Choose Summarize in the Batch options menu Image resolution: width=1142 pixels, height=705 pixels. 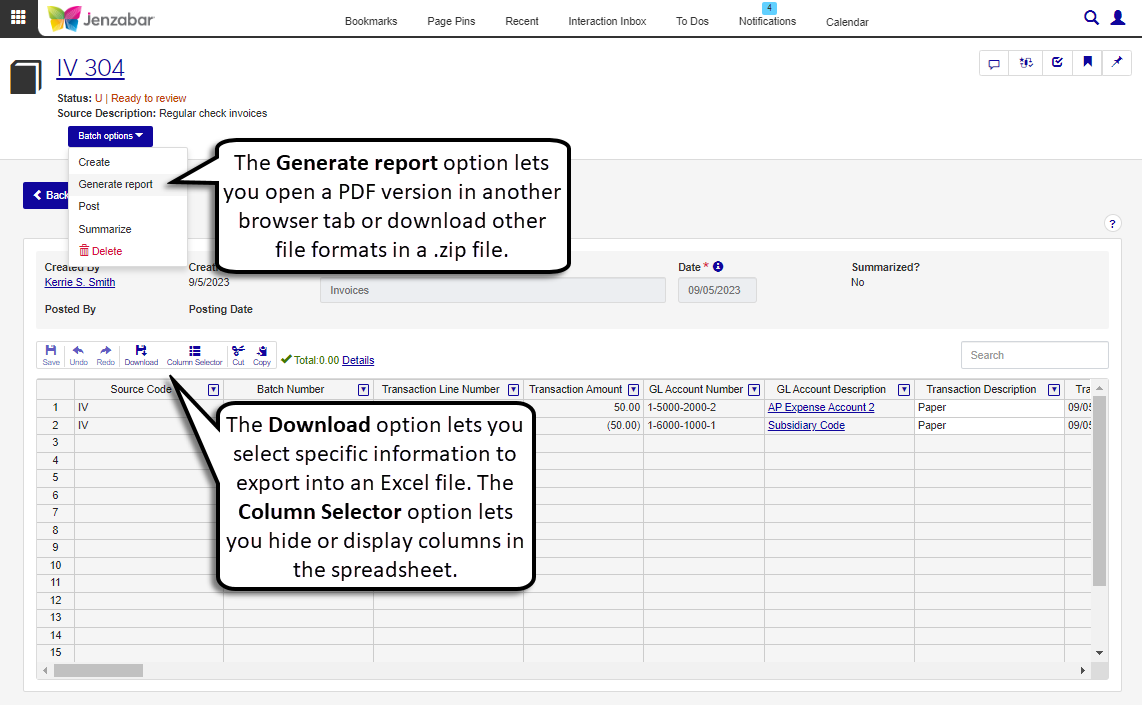(105, 229)
